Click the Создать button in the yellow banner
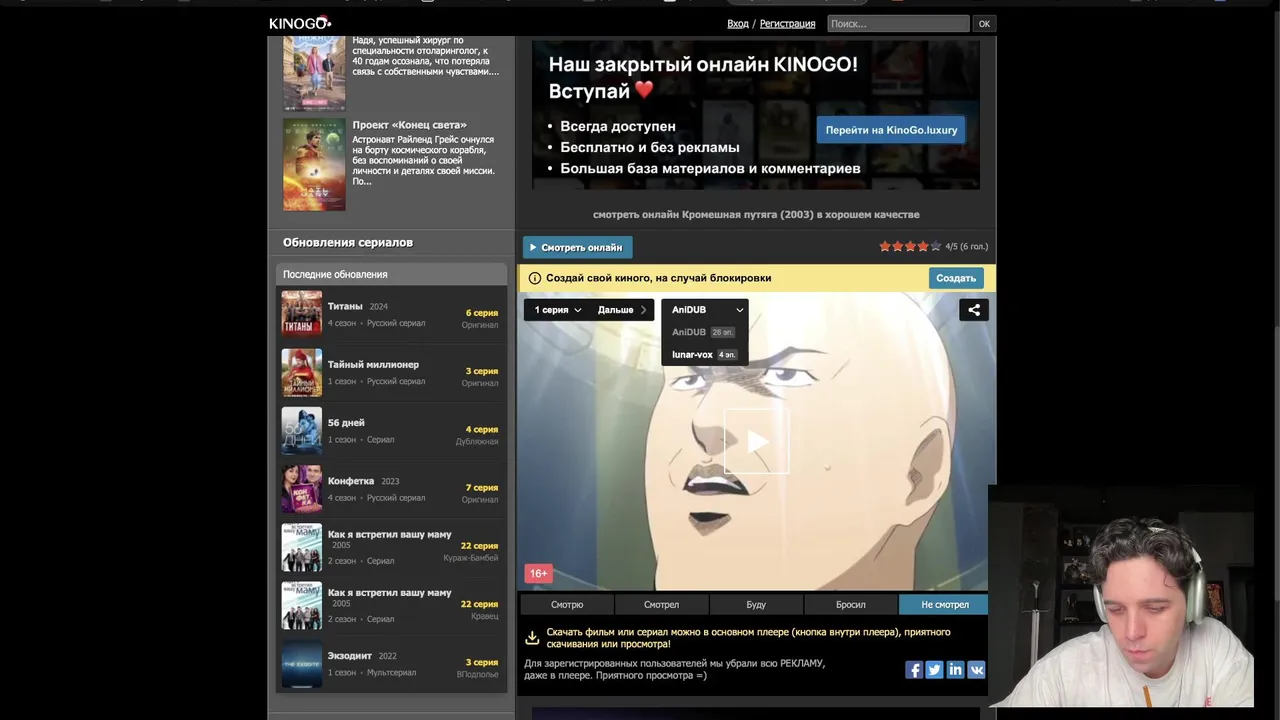1280x720 pixels. point(956,278)
